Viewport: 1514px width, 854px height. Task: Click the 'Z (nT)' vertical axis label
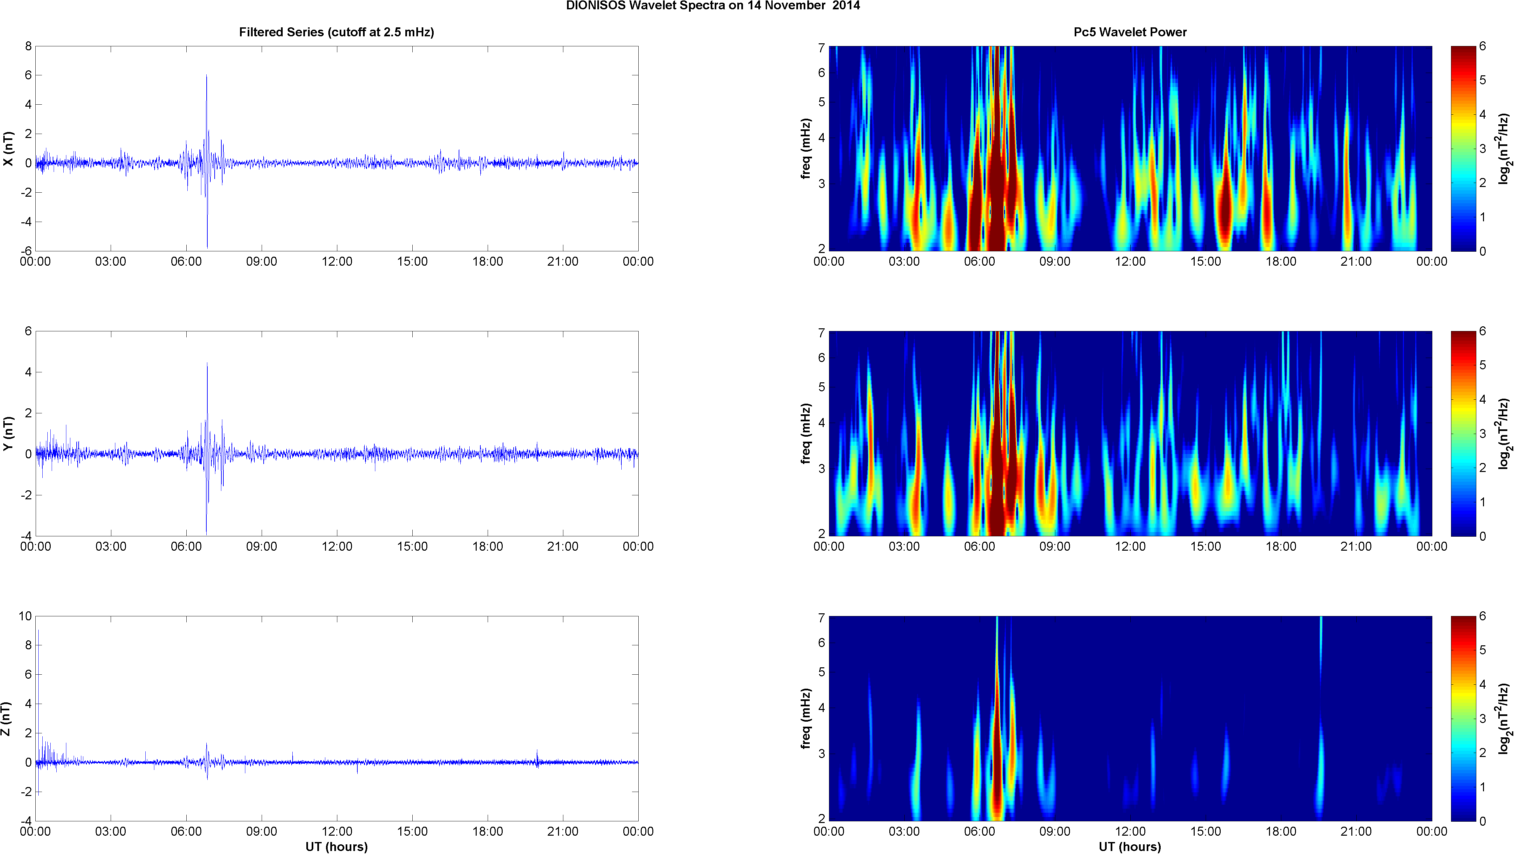[x=8, y=719]
